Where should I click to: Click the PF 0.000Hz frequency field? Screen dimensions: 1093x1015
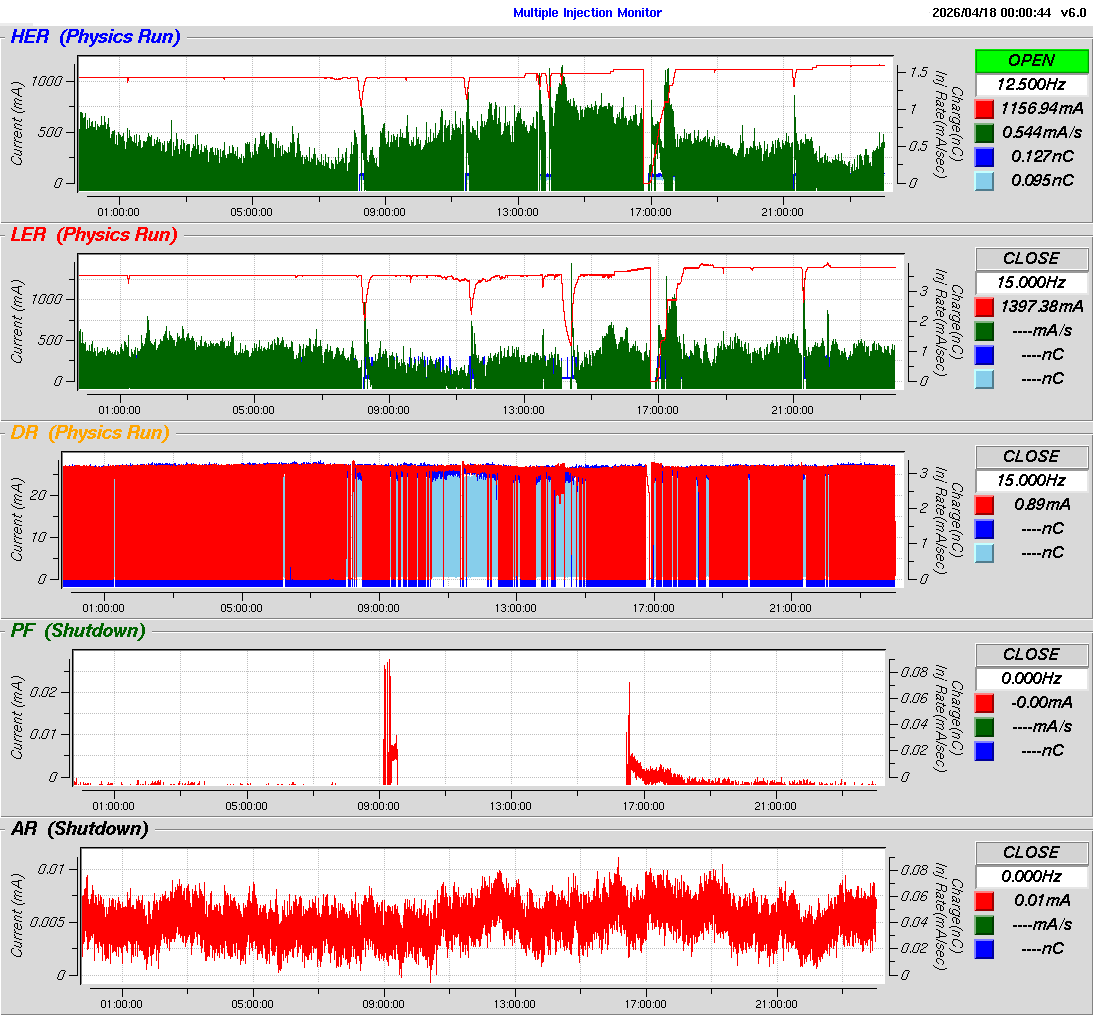pyautogui.click(x=1031, y=678)
